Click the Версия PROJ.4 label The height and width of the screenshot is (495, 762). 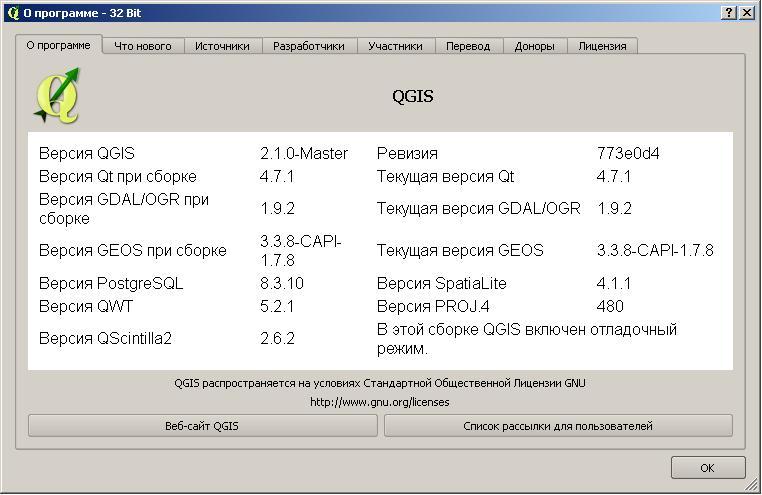(x=433, y=307)
